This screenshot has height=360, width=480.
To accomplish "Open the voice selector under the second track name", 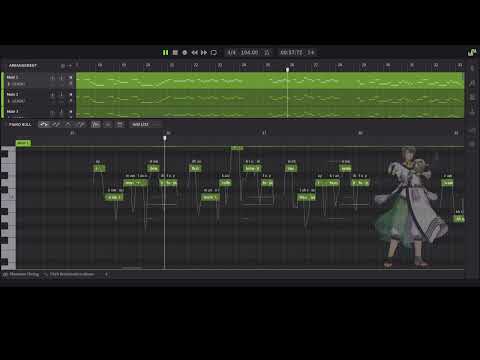I will [x=17, y=101].
